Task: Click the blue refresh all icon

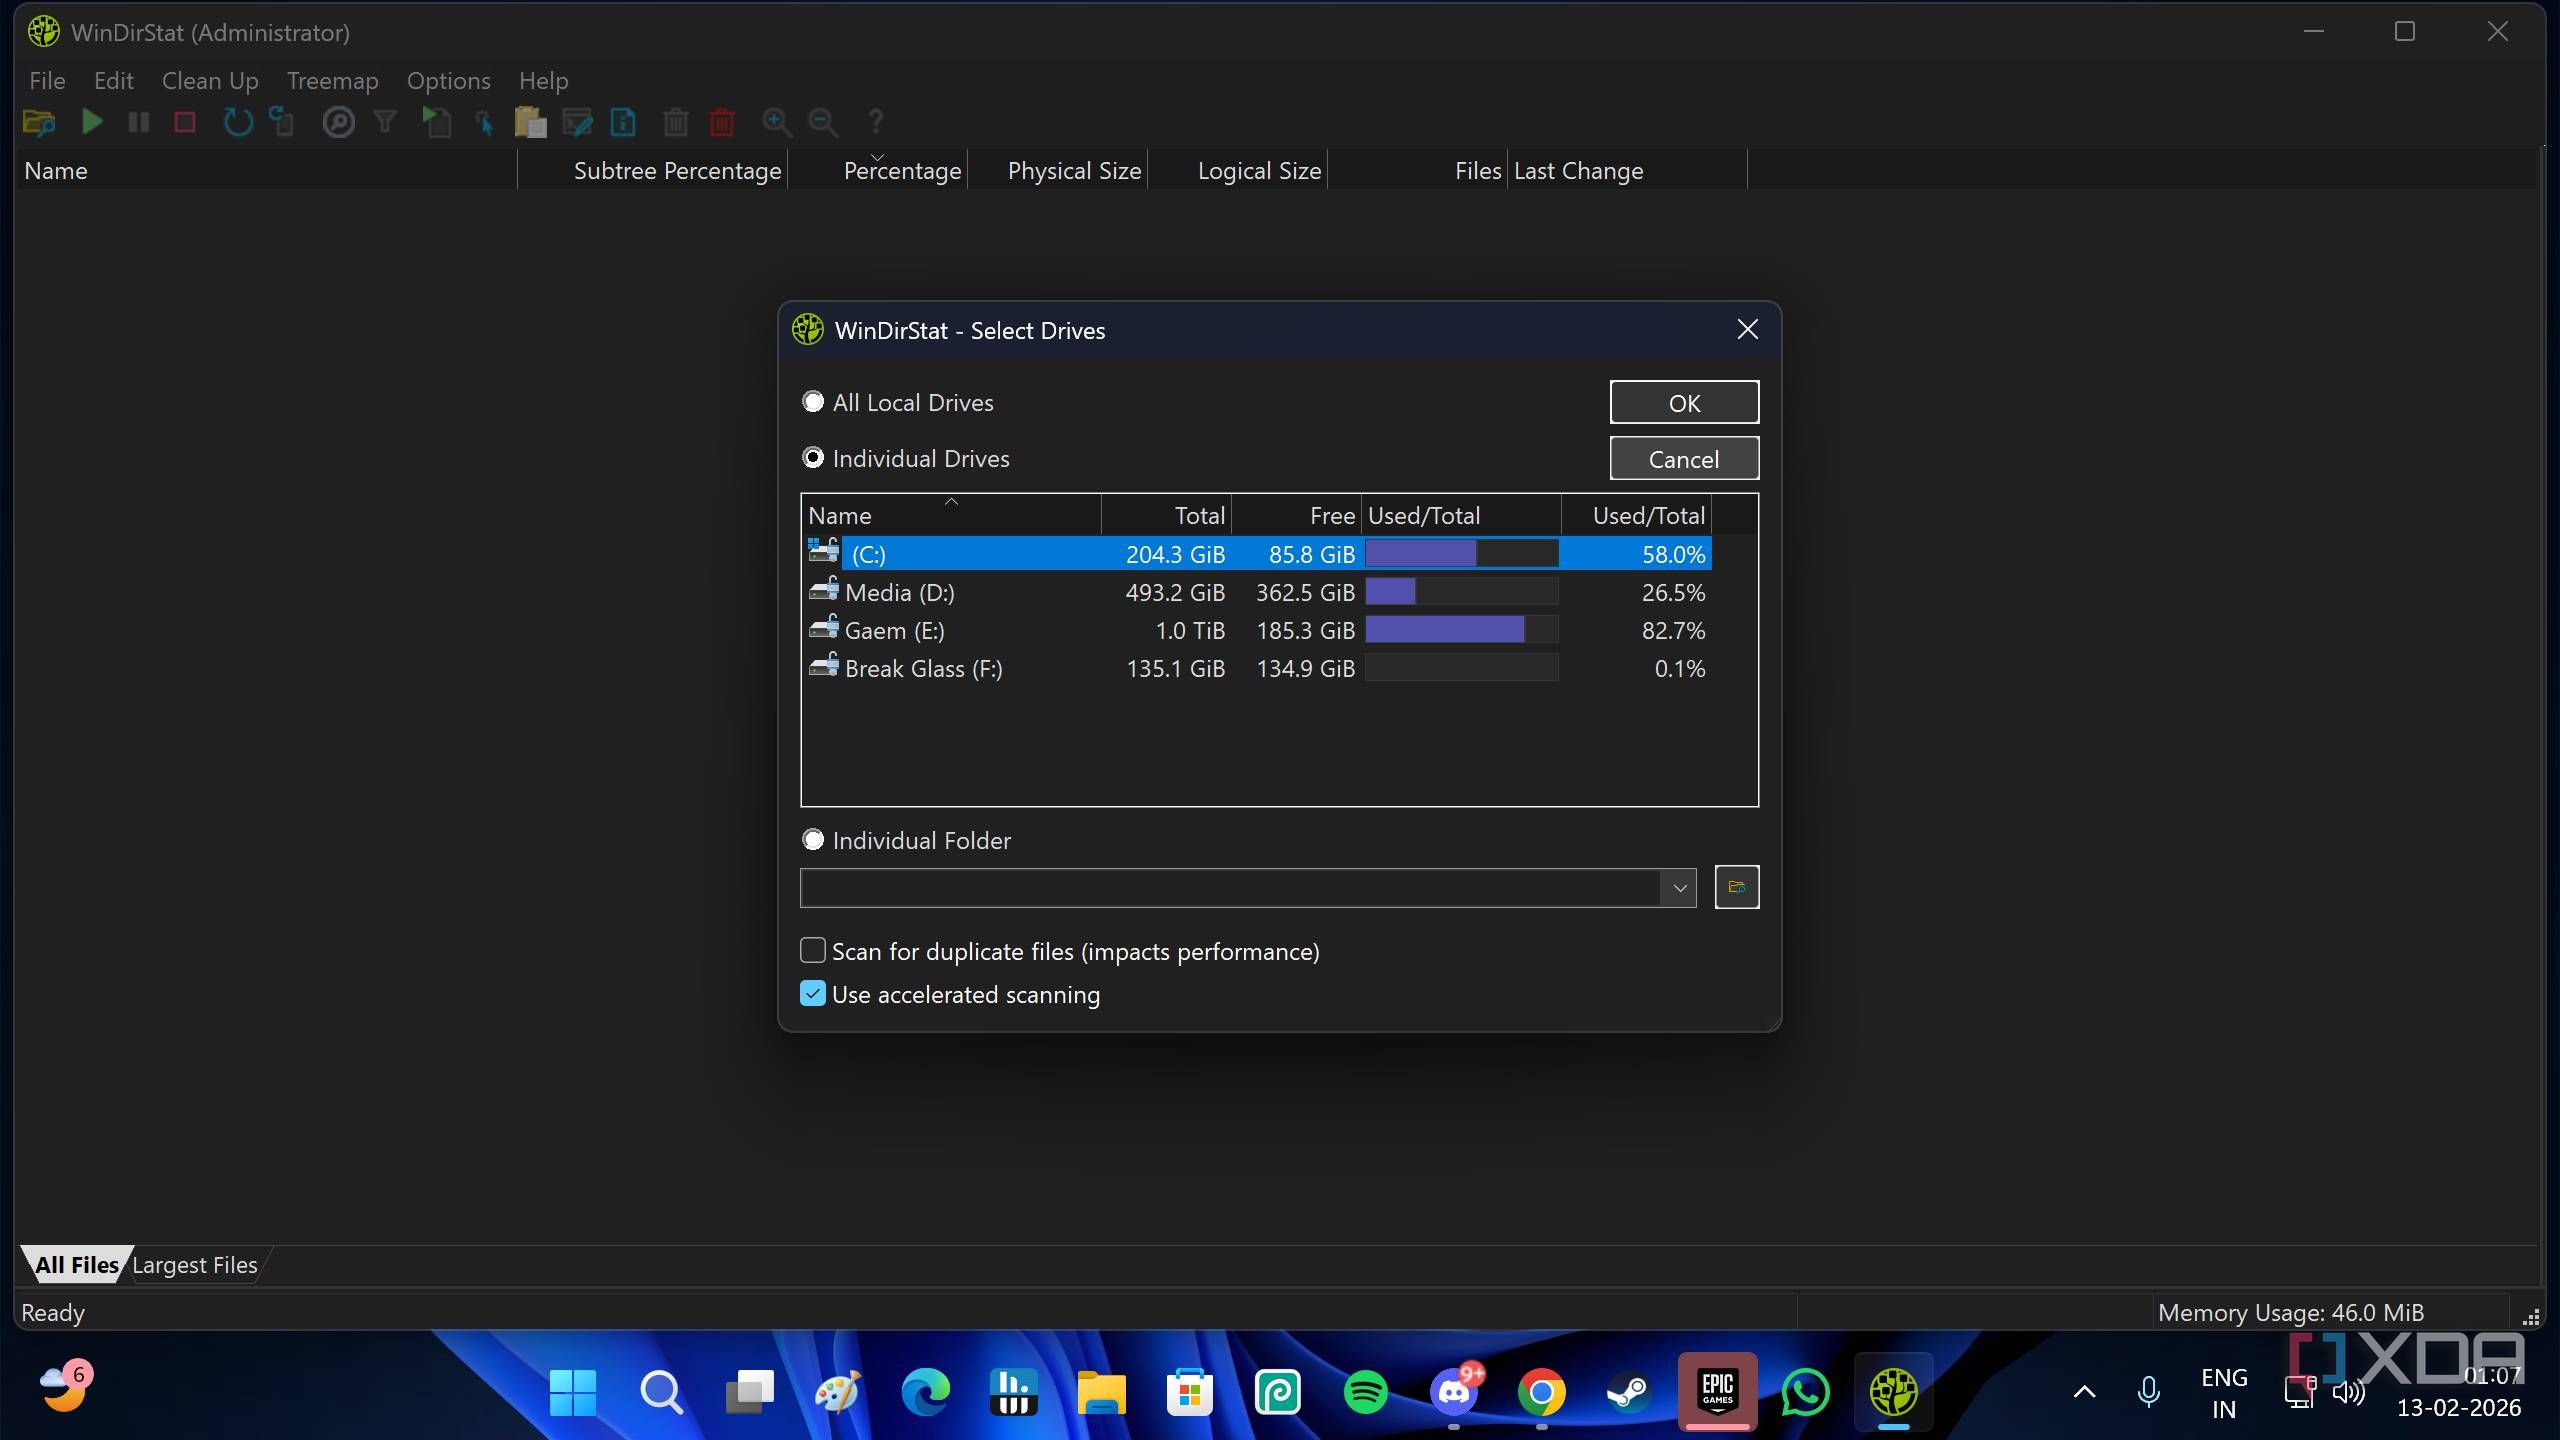Action: pyautogui.click(x=238, y=122)
